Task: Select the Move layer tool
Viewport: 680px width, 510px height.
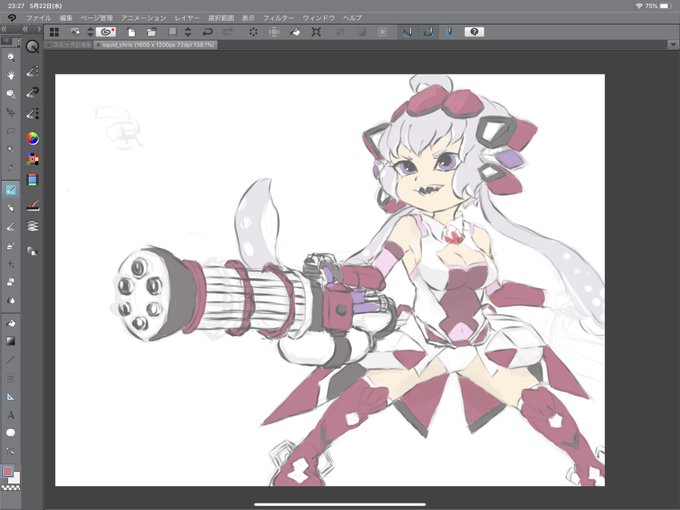Action: (11, 113)
